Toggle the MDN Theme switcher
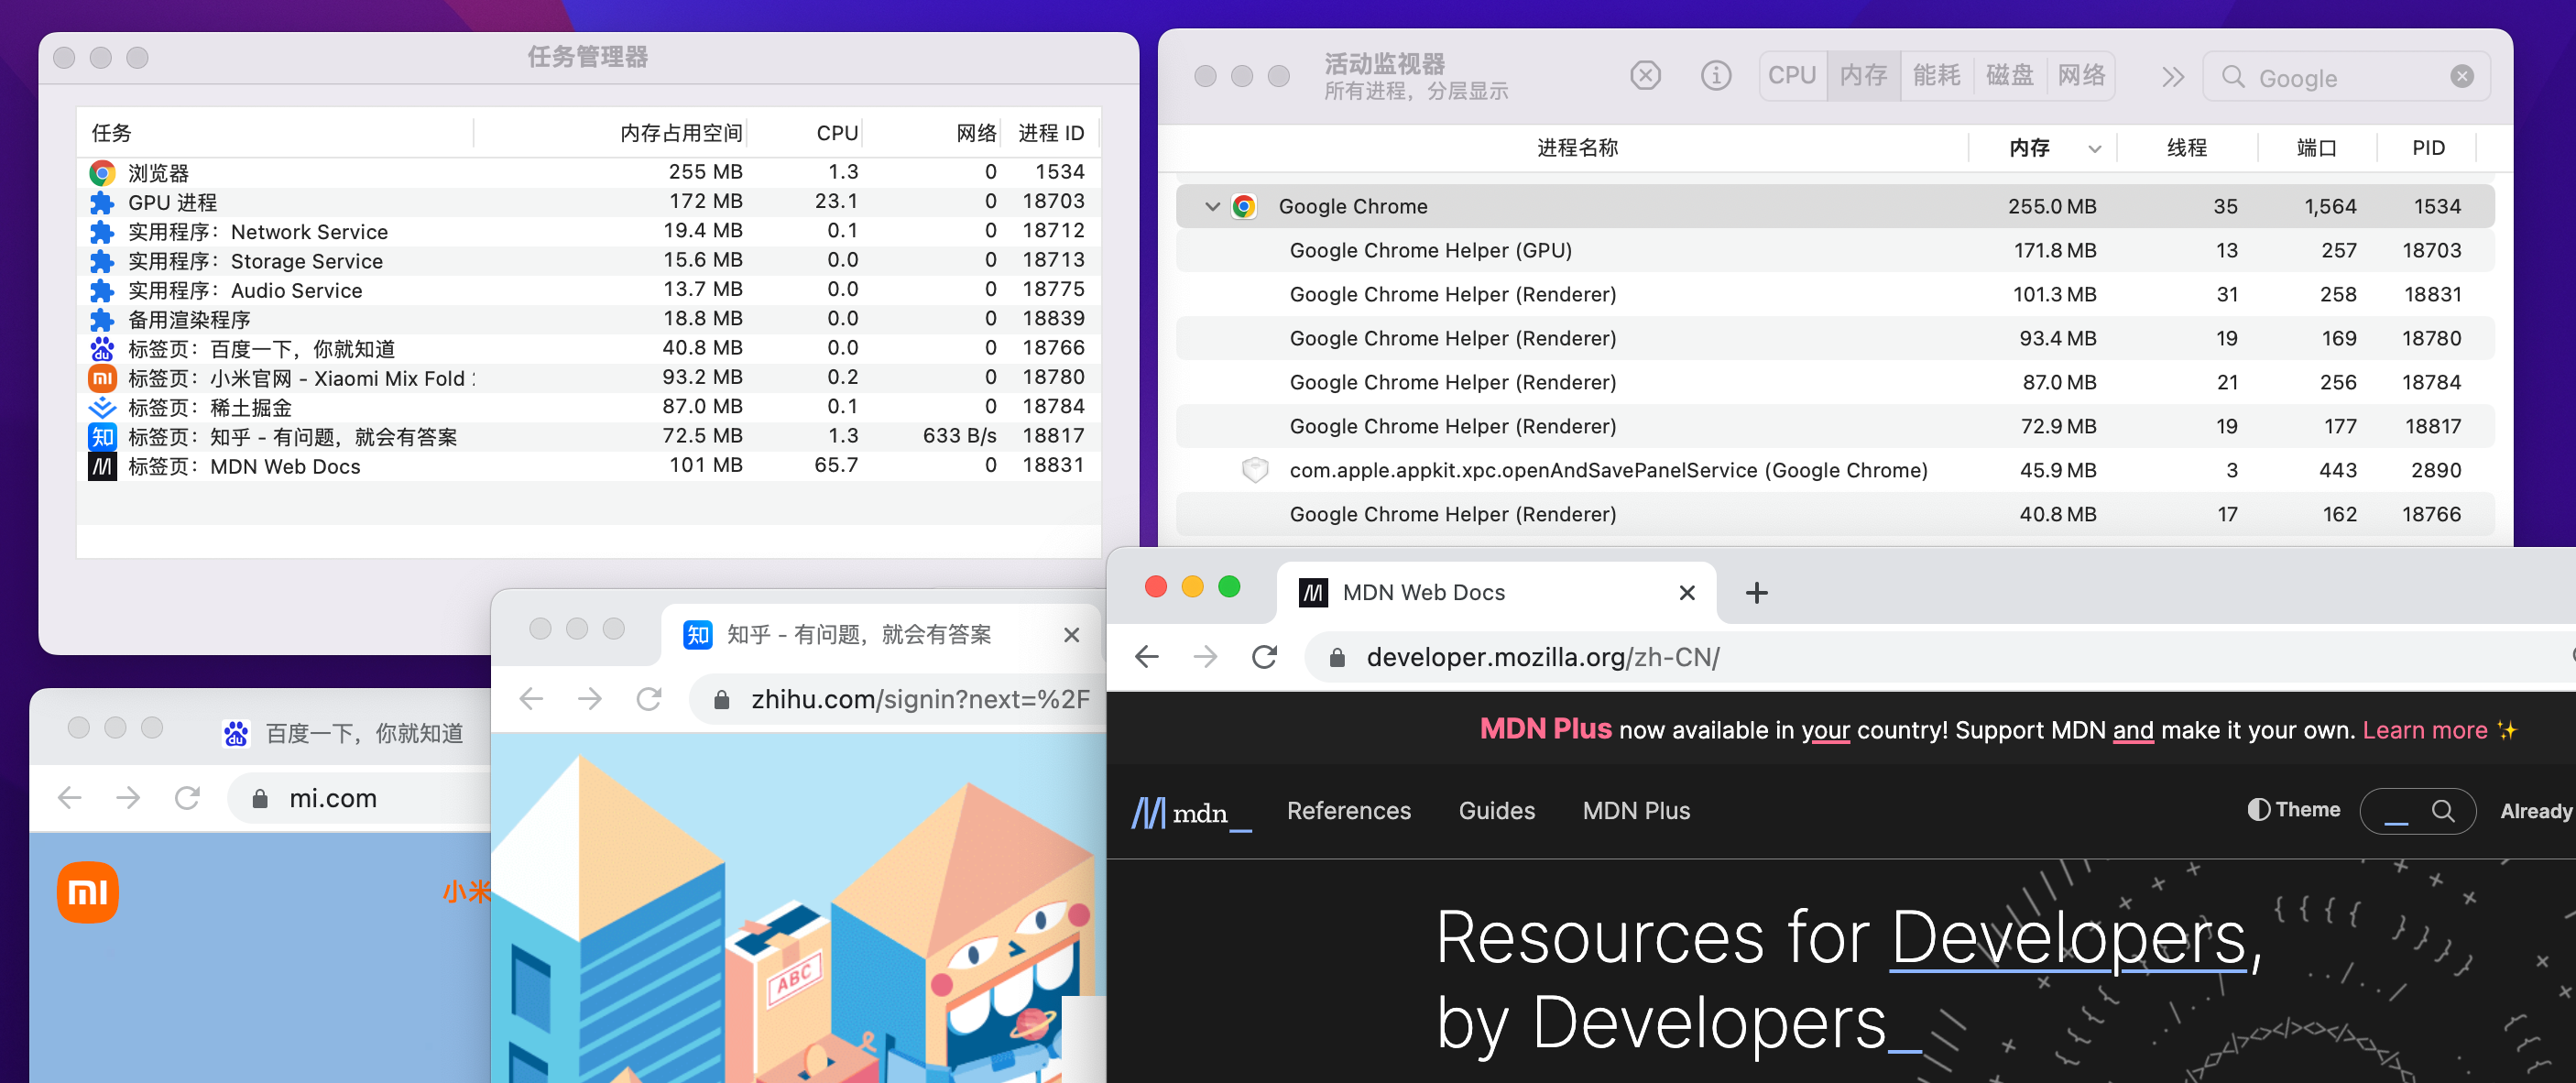 click(x=2293, y=810)
